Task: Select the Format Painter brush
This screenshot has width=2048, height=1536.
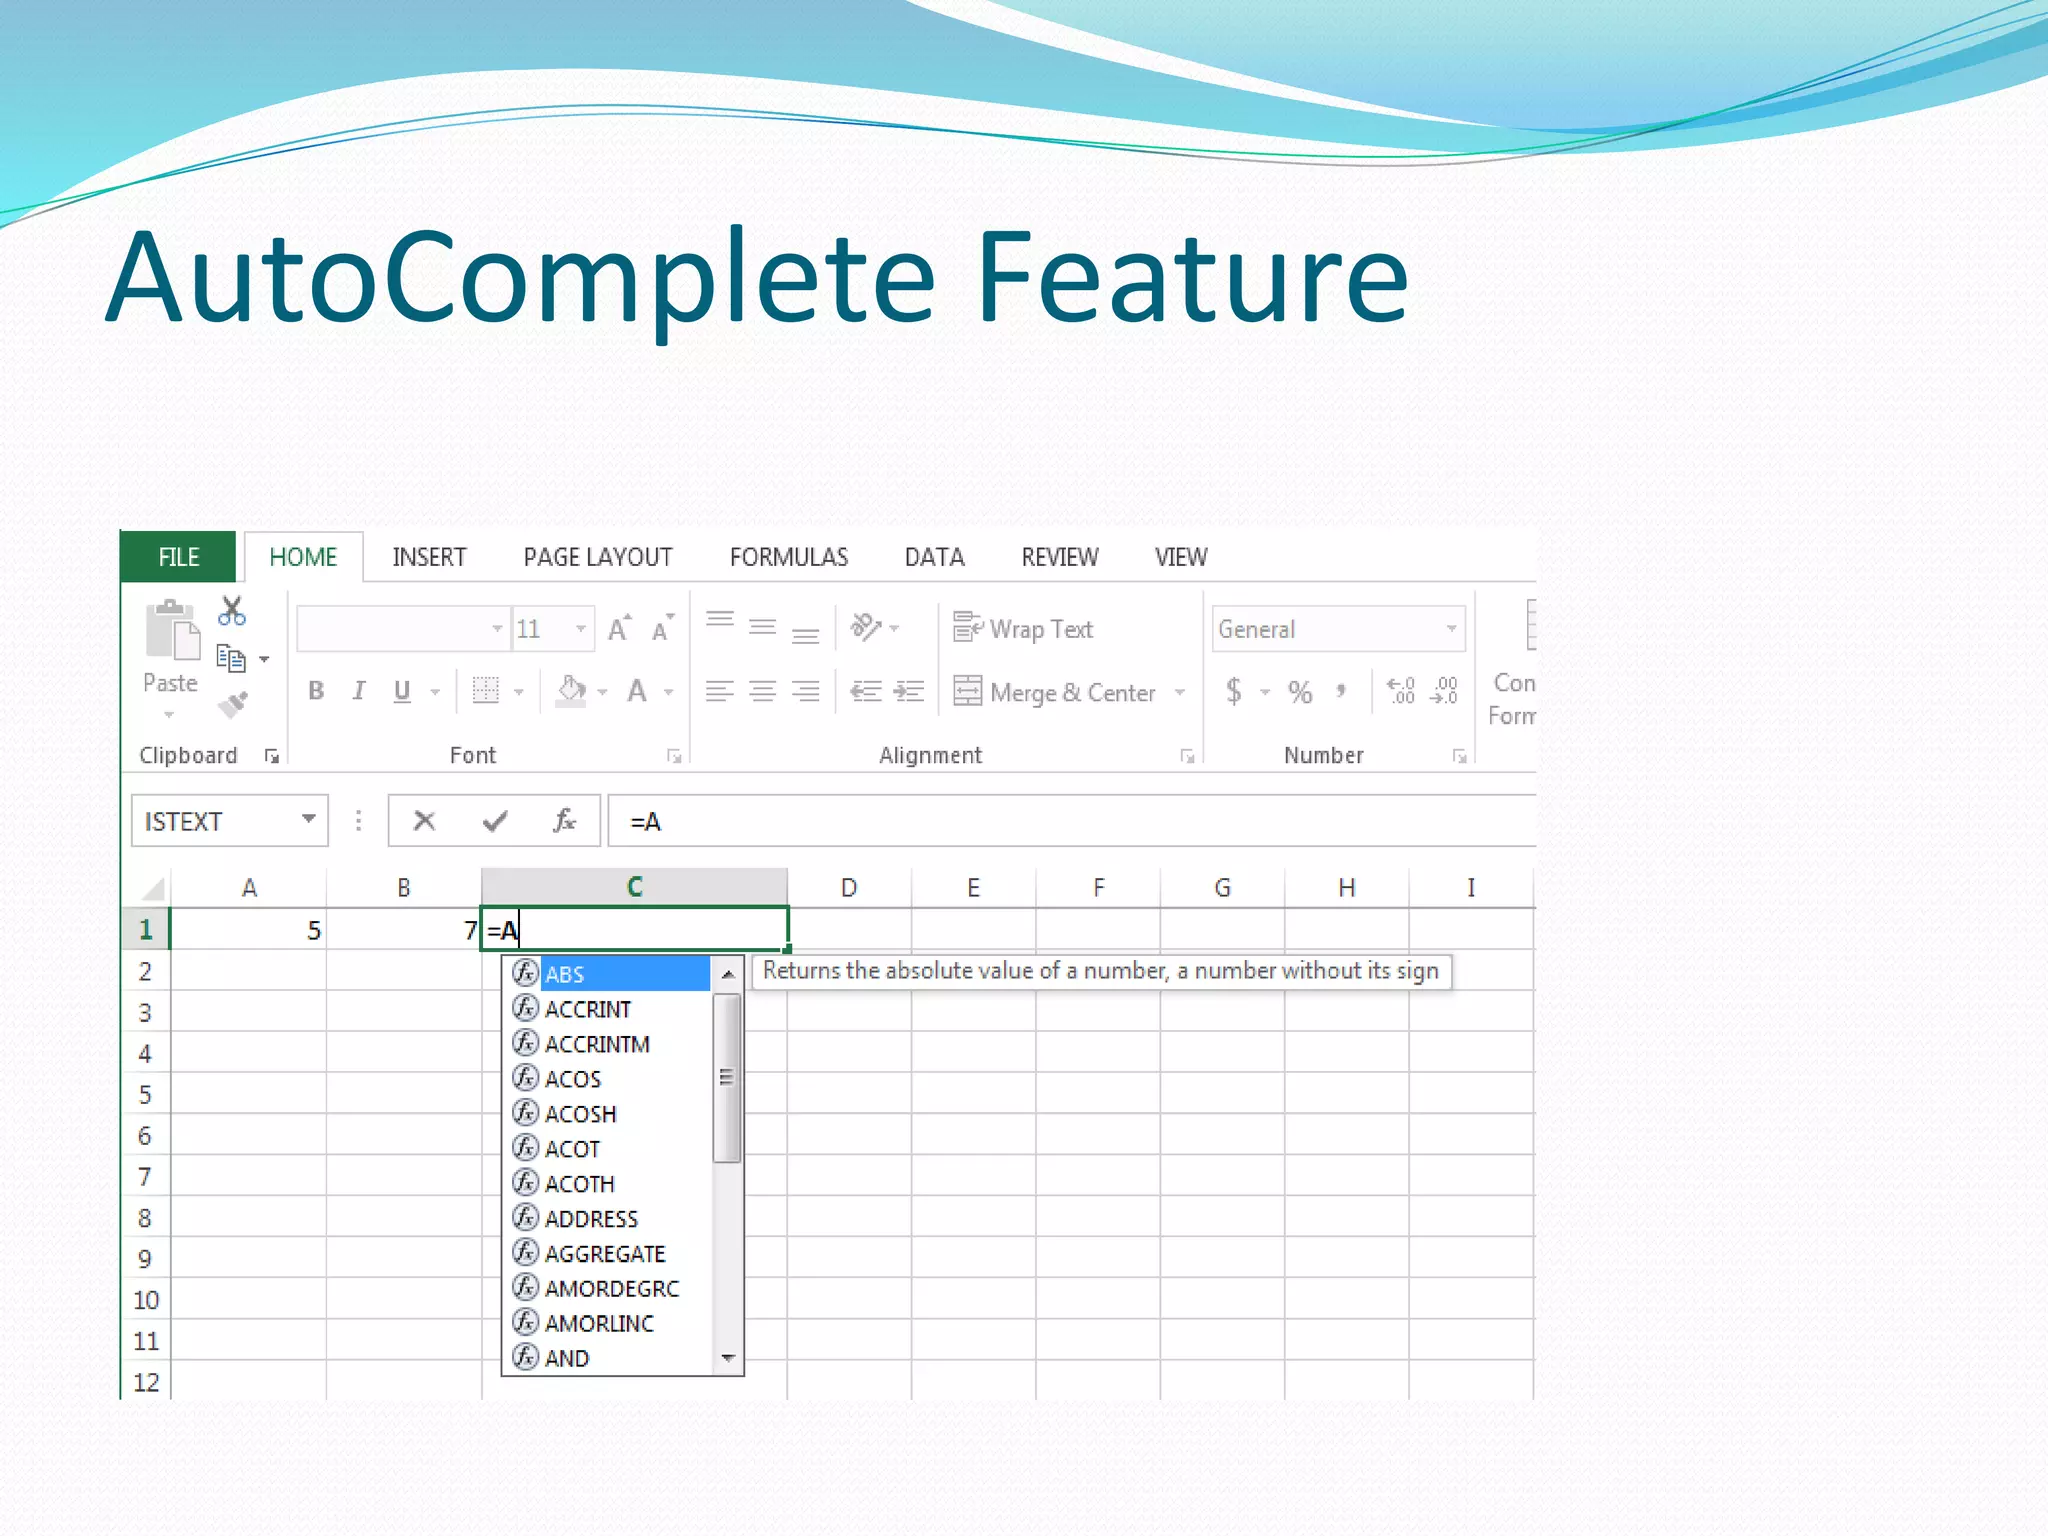Action: pos(233,705)
